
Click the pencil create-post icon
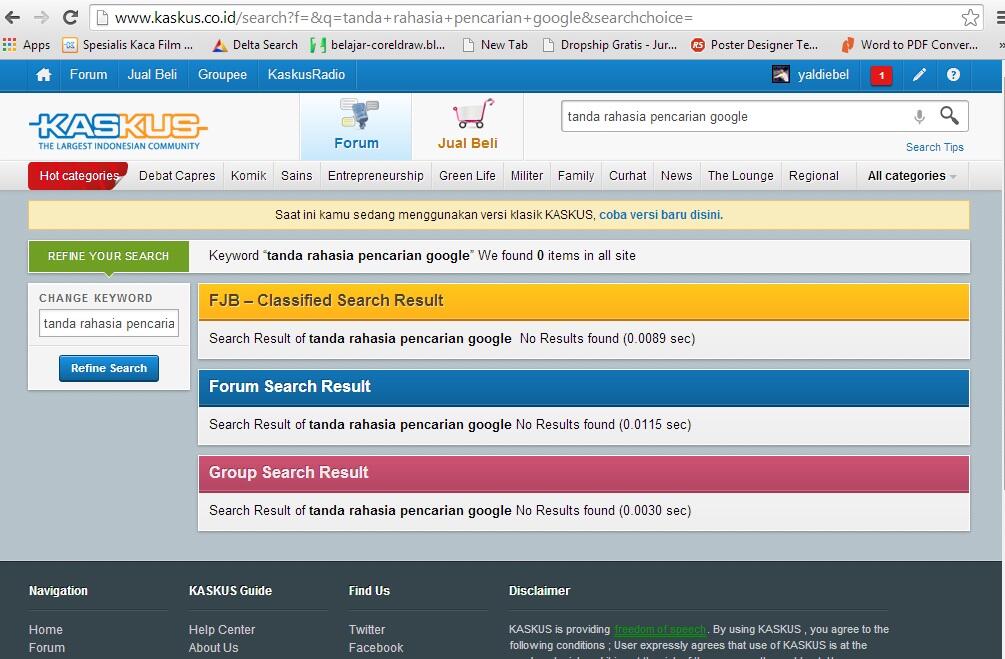click(x=919, y=75)
